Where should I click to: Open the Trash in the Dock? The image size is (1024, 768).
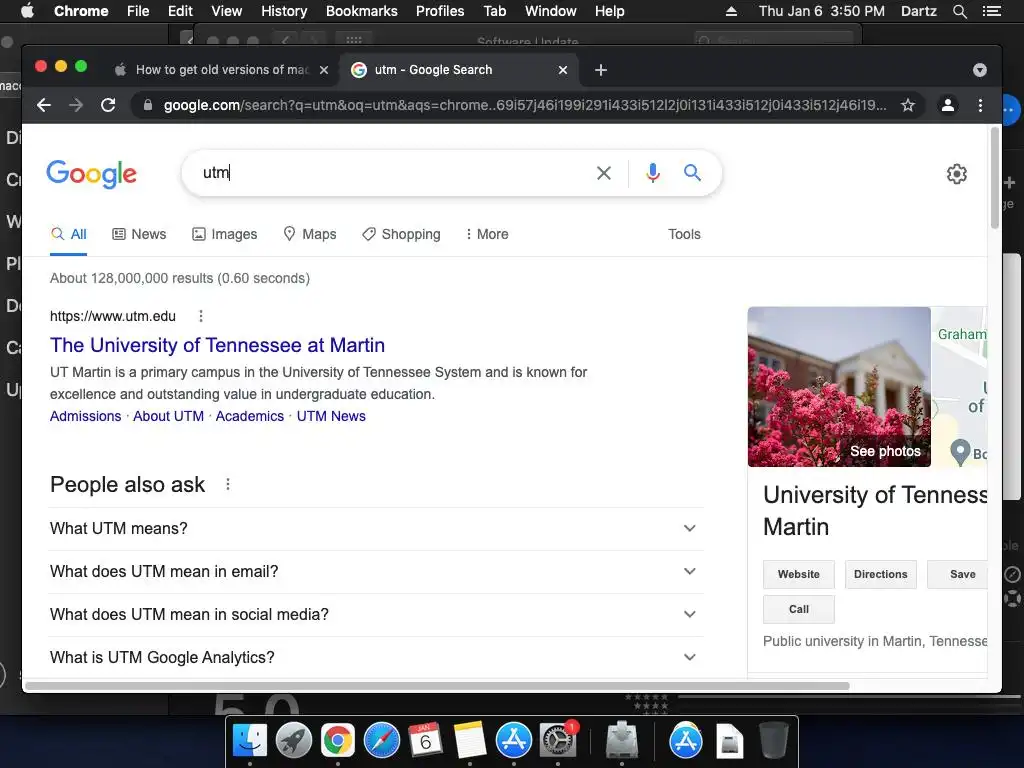[774, 741]
